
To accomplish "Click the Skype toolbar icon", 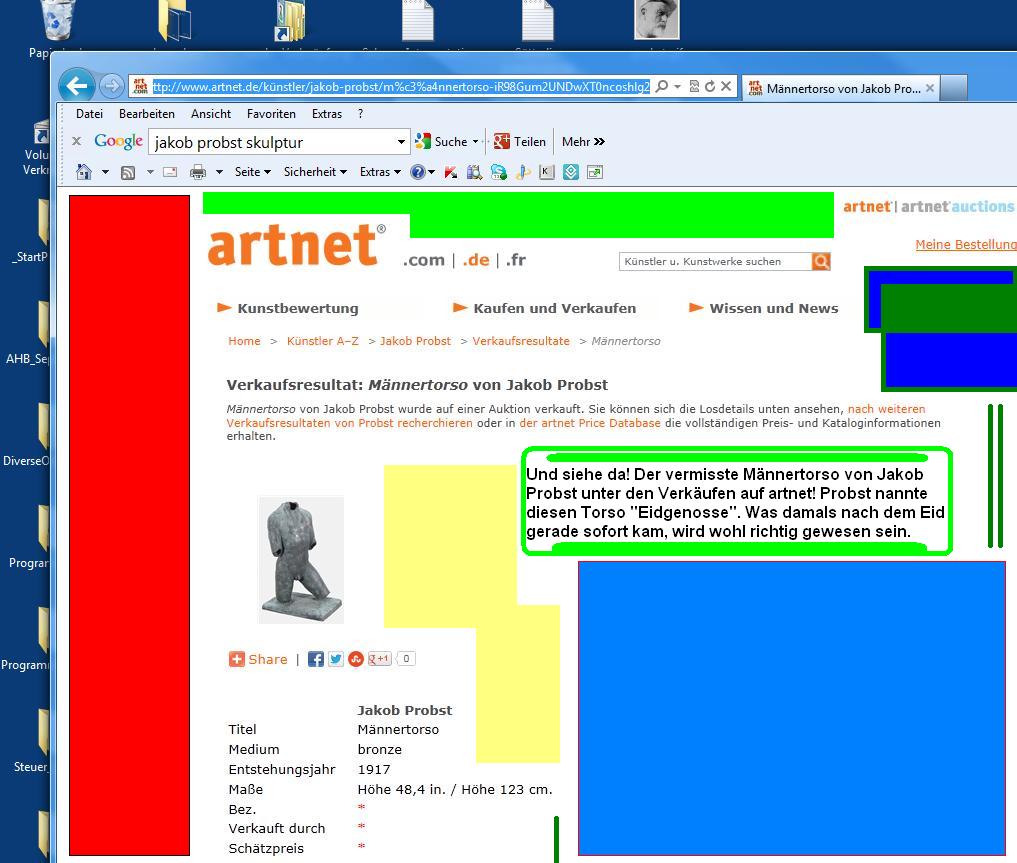I will click(499, 172).
